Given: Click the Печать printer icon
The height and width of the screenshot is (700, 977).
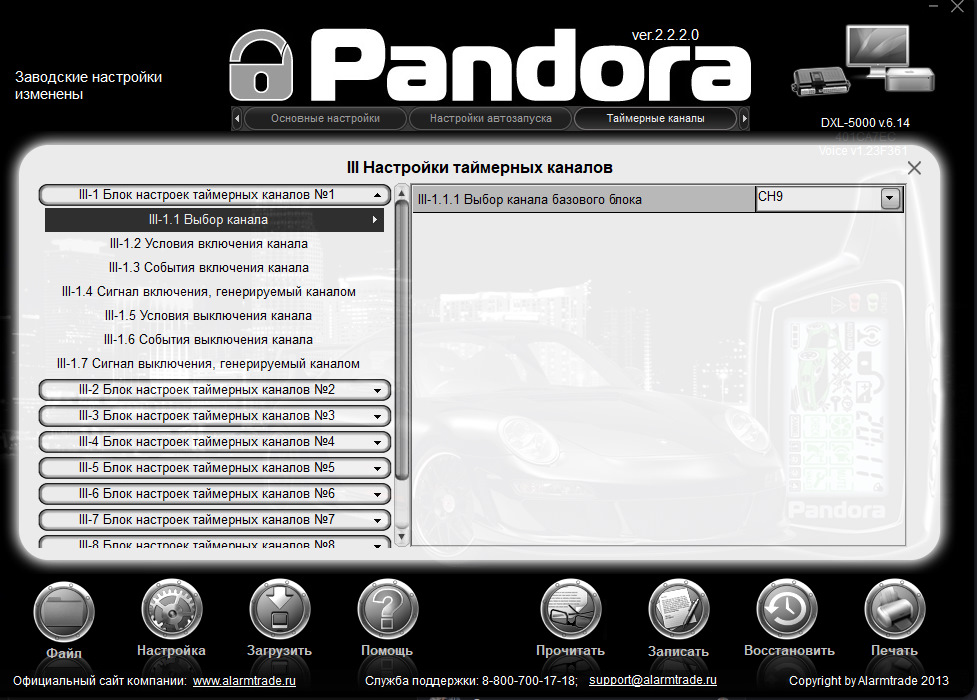Looking at the screenshot, I should (894, 610).
